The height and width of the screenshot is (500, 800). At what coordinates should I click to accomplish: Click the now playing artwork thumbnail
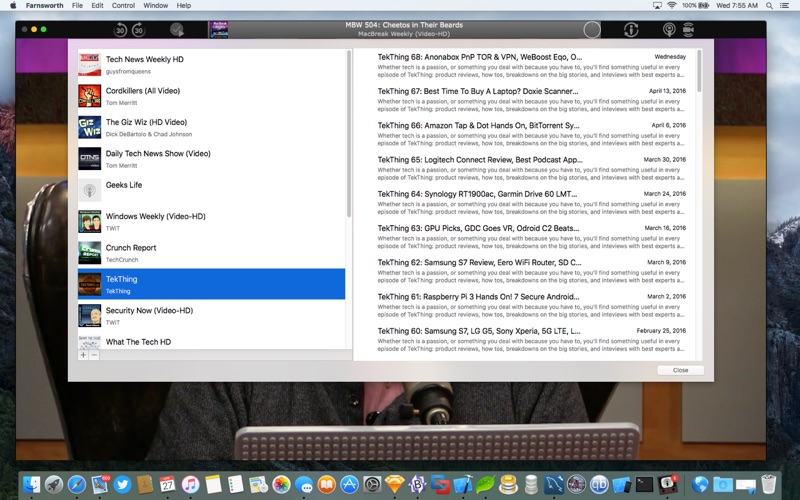(217, 30)
